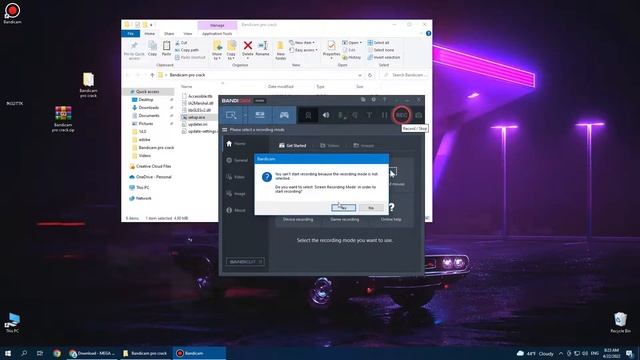
Task: Select setup.exe in the file list
Action: tap(196, 117)
